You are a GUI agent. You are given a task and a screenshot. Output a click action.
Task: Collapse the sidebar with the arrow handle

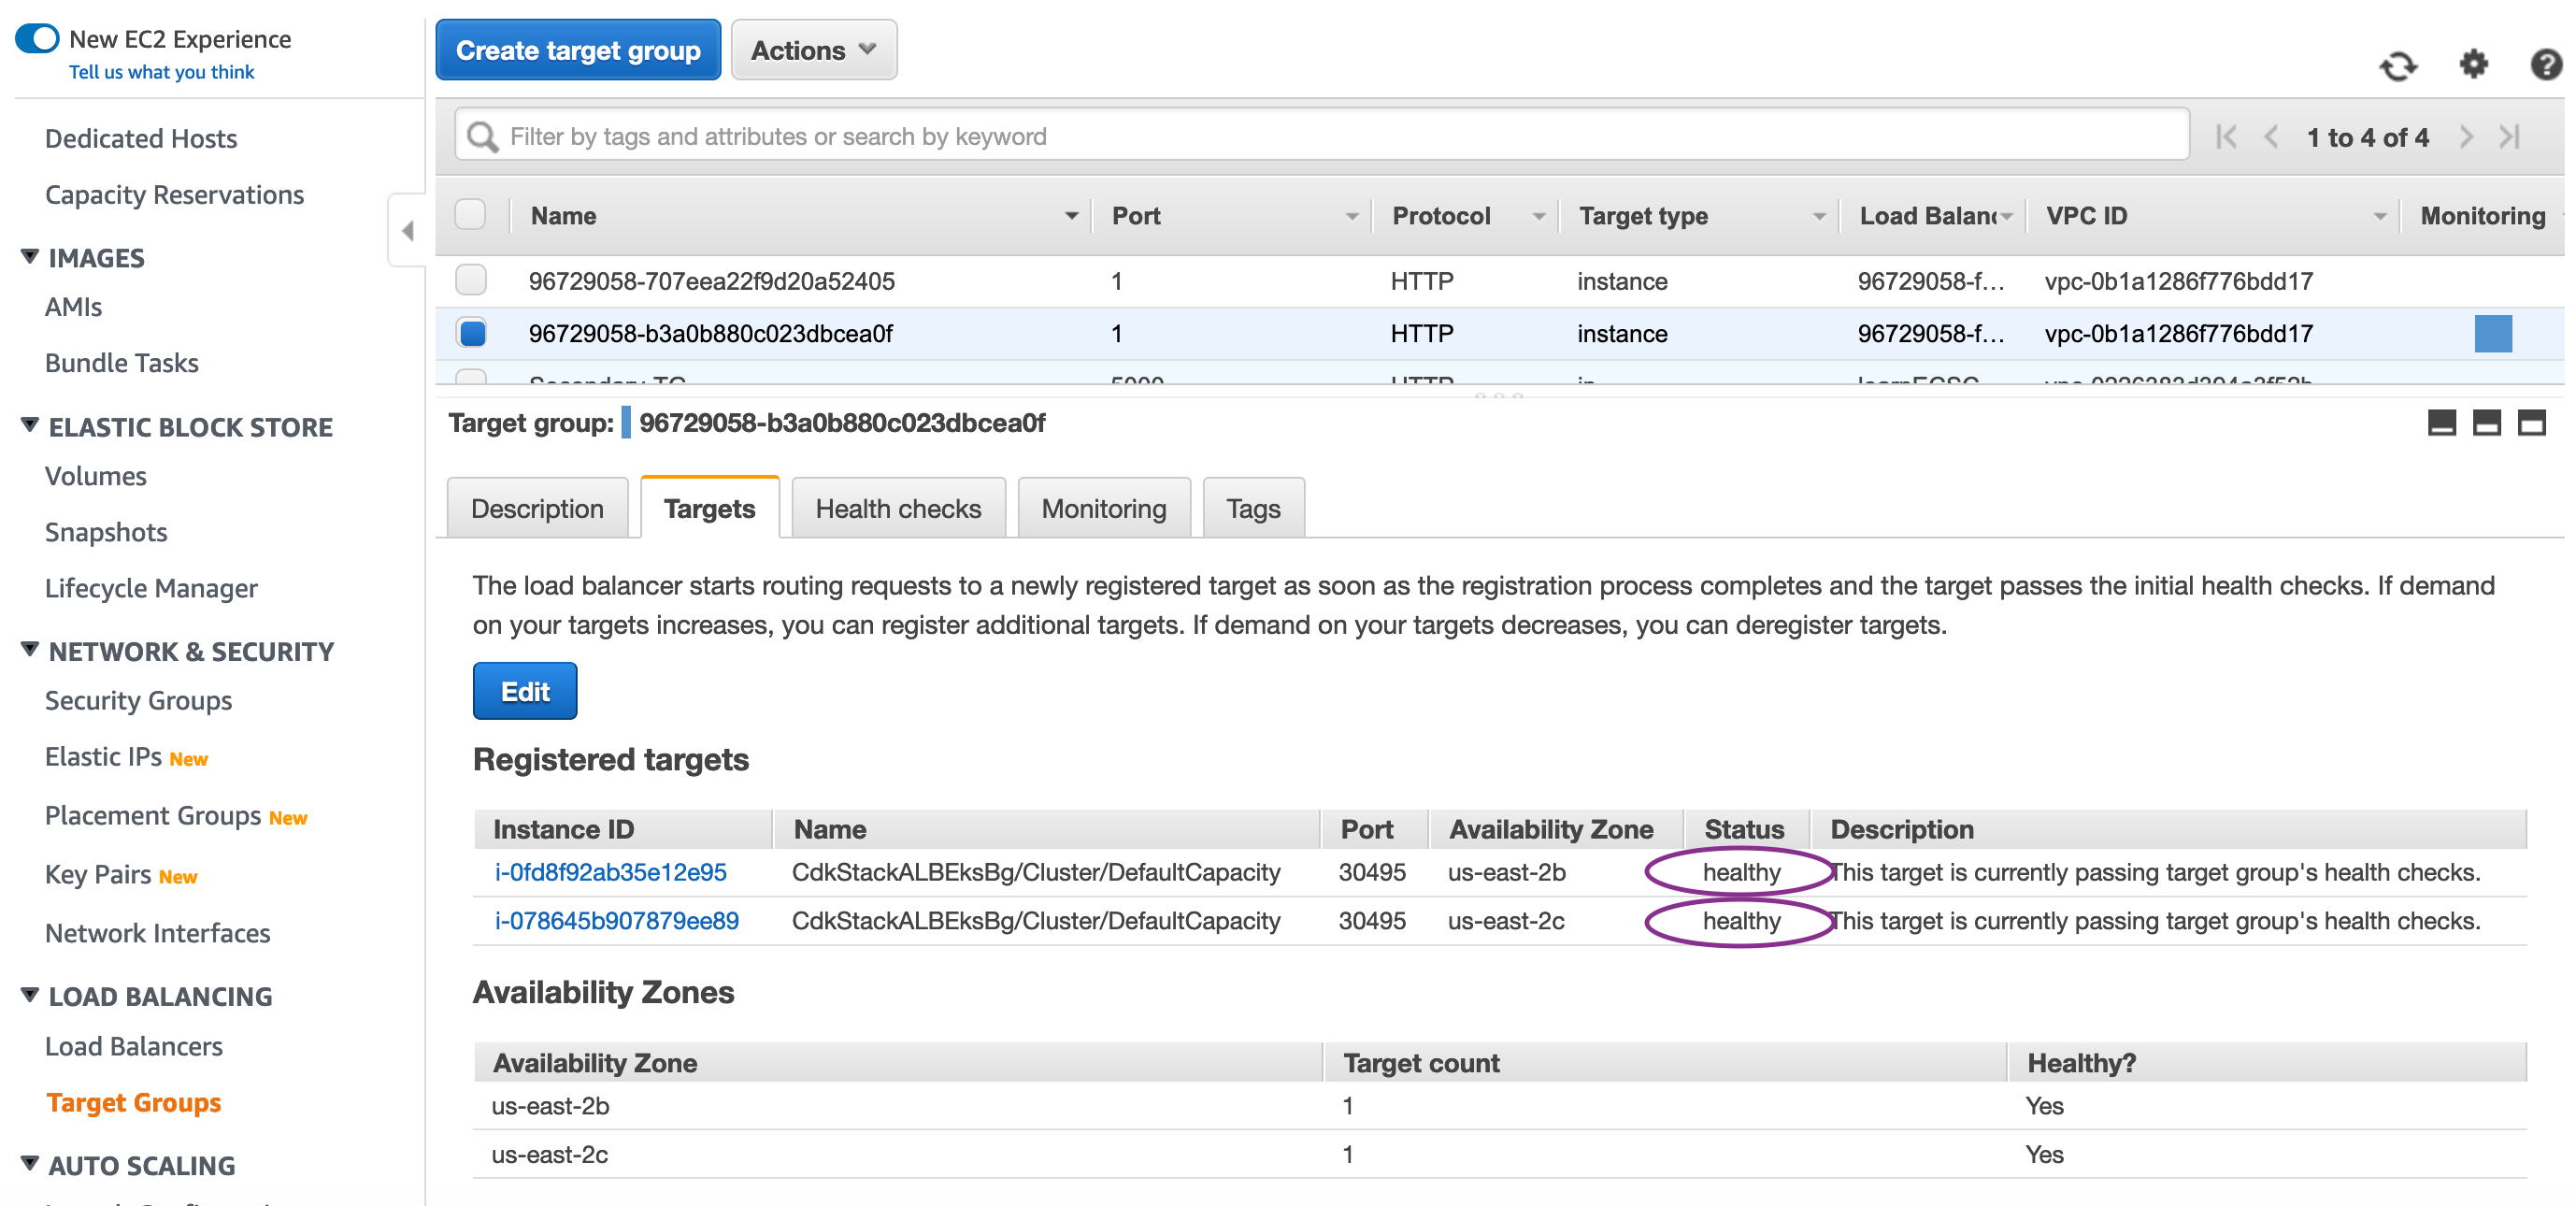click(407, 231)
